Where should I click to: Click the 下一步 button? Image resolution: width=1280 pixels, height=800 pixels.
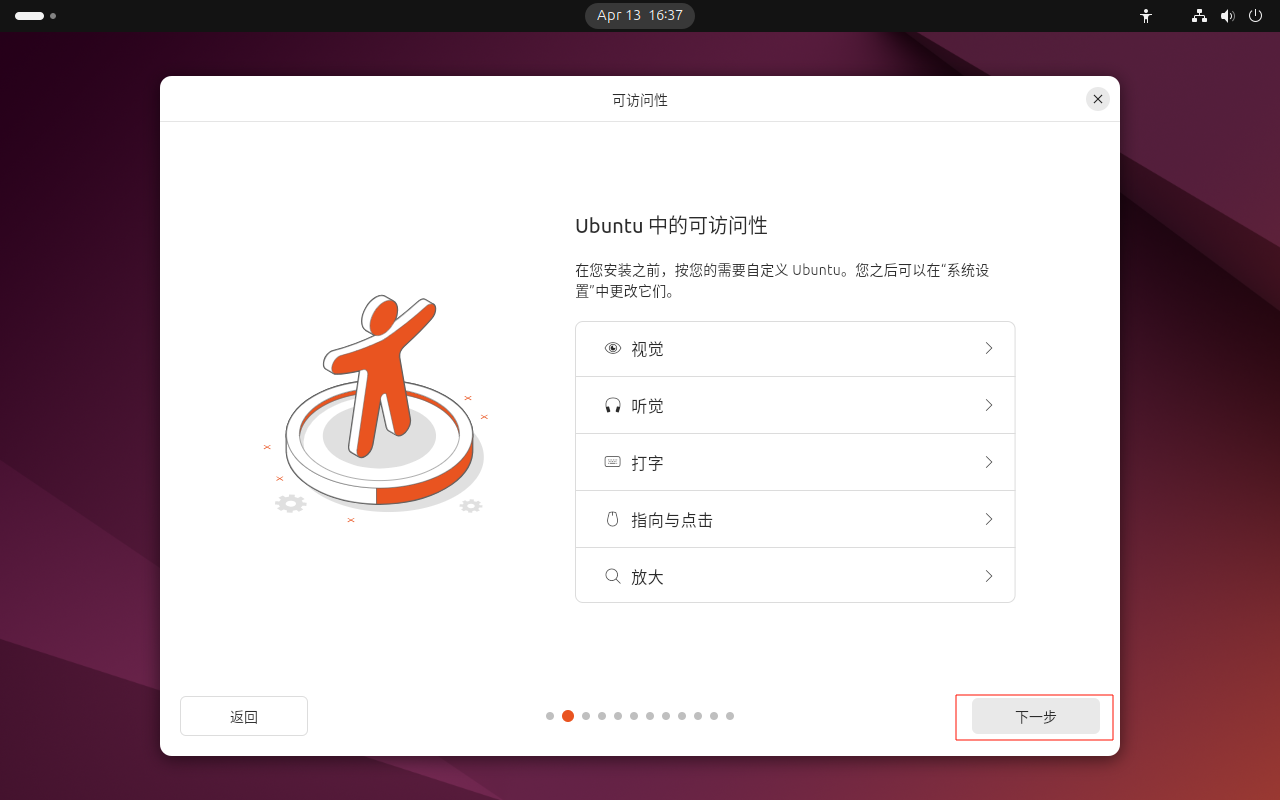pos(1036,716)
